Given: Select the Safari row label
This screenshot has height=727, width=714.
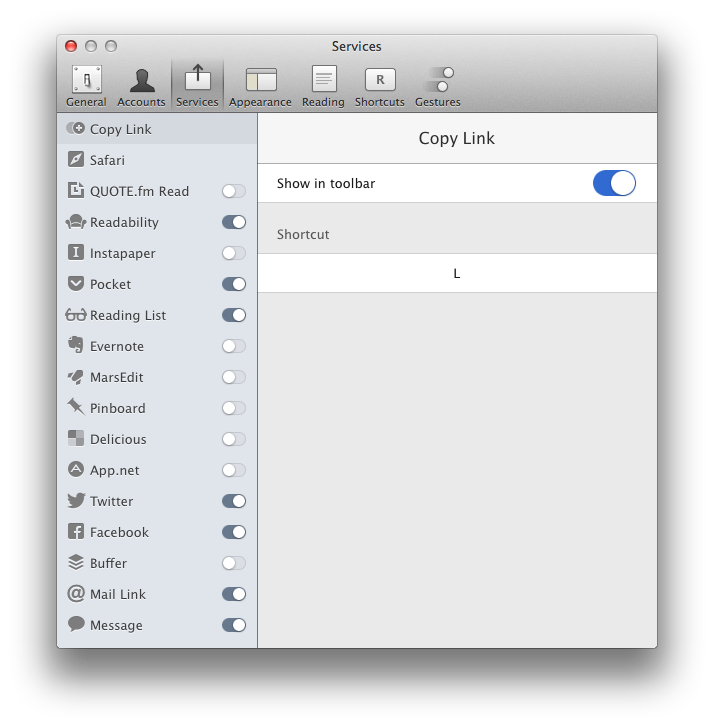Looking at the screenshot, I should [107, 160].
